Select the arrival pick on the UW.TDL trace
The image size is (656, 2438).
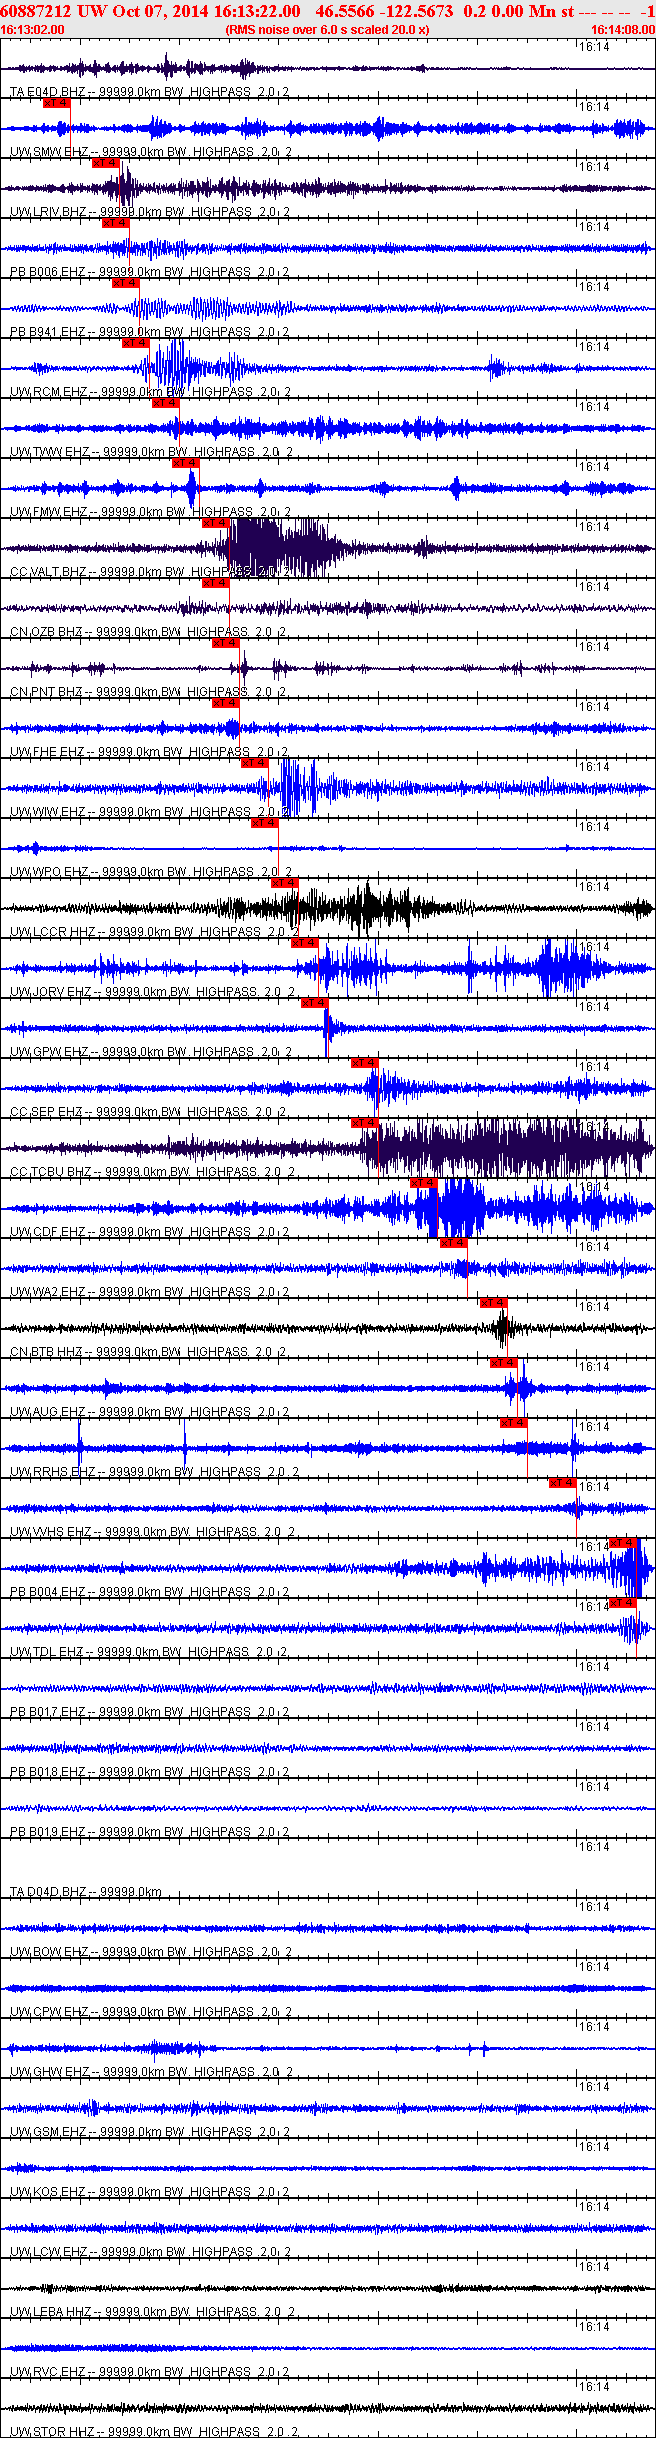[x=622, y=1603]
